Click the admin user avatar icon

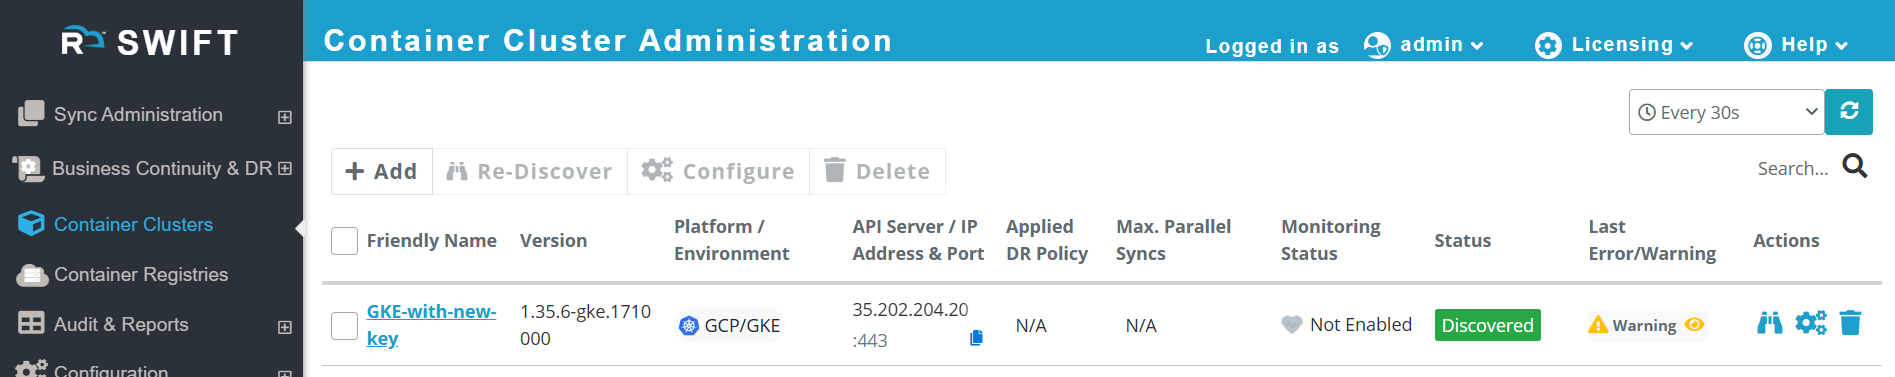coord(1377,46)
